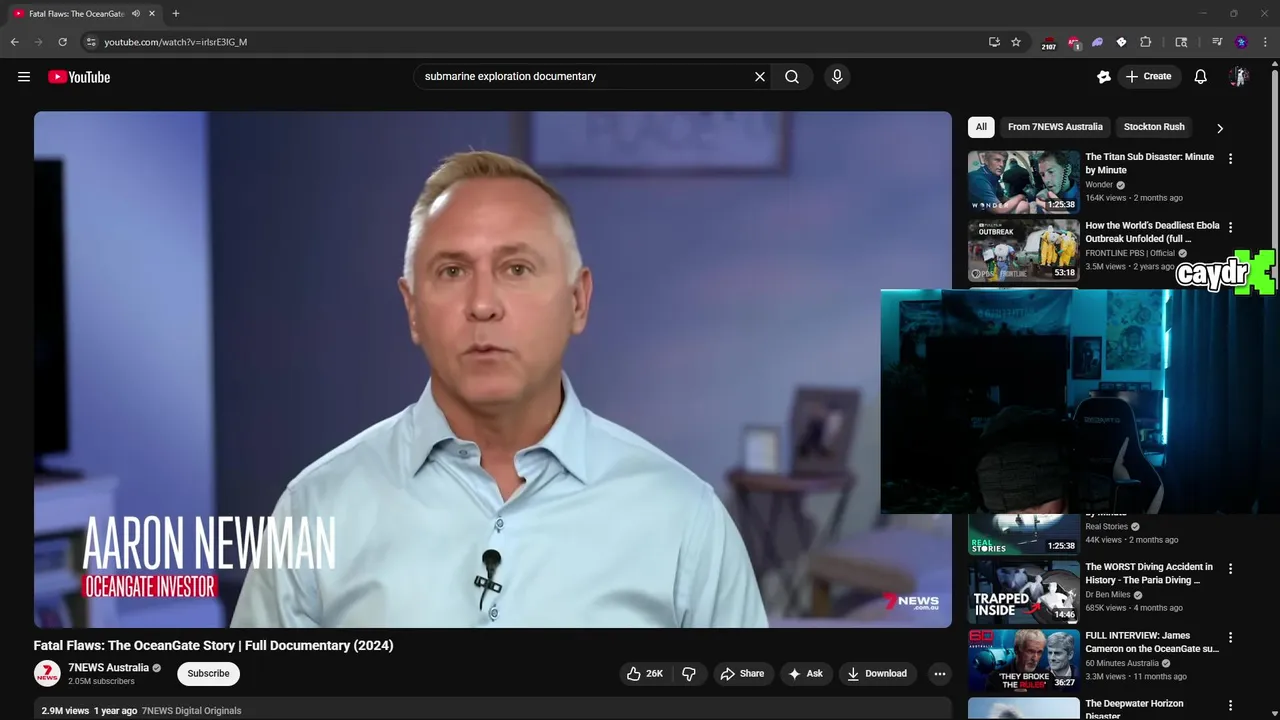Go to YouTube home via logo
Image resolution: width=1280 pixels, height=720 pixels.
79,77
